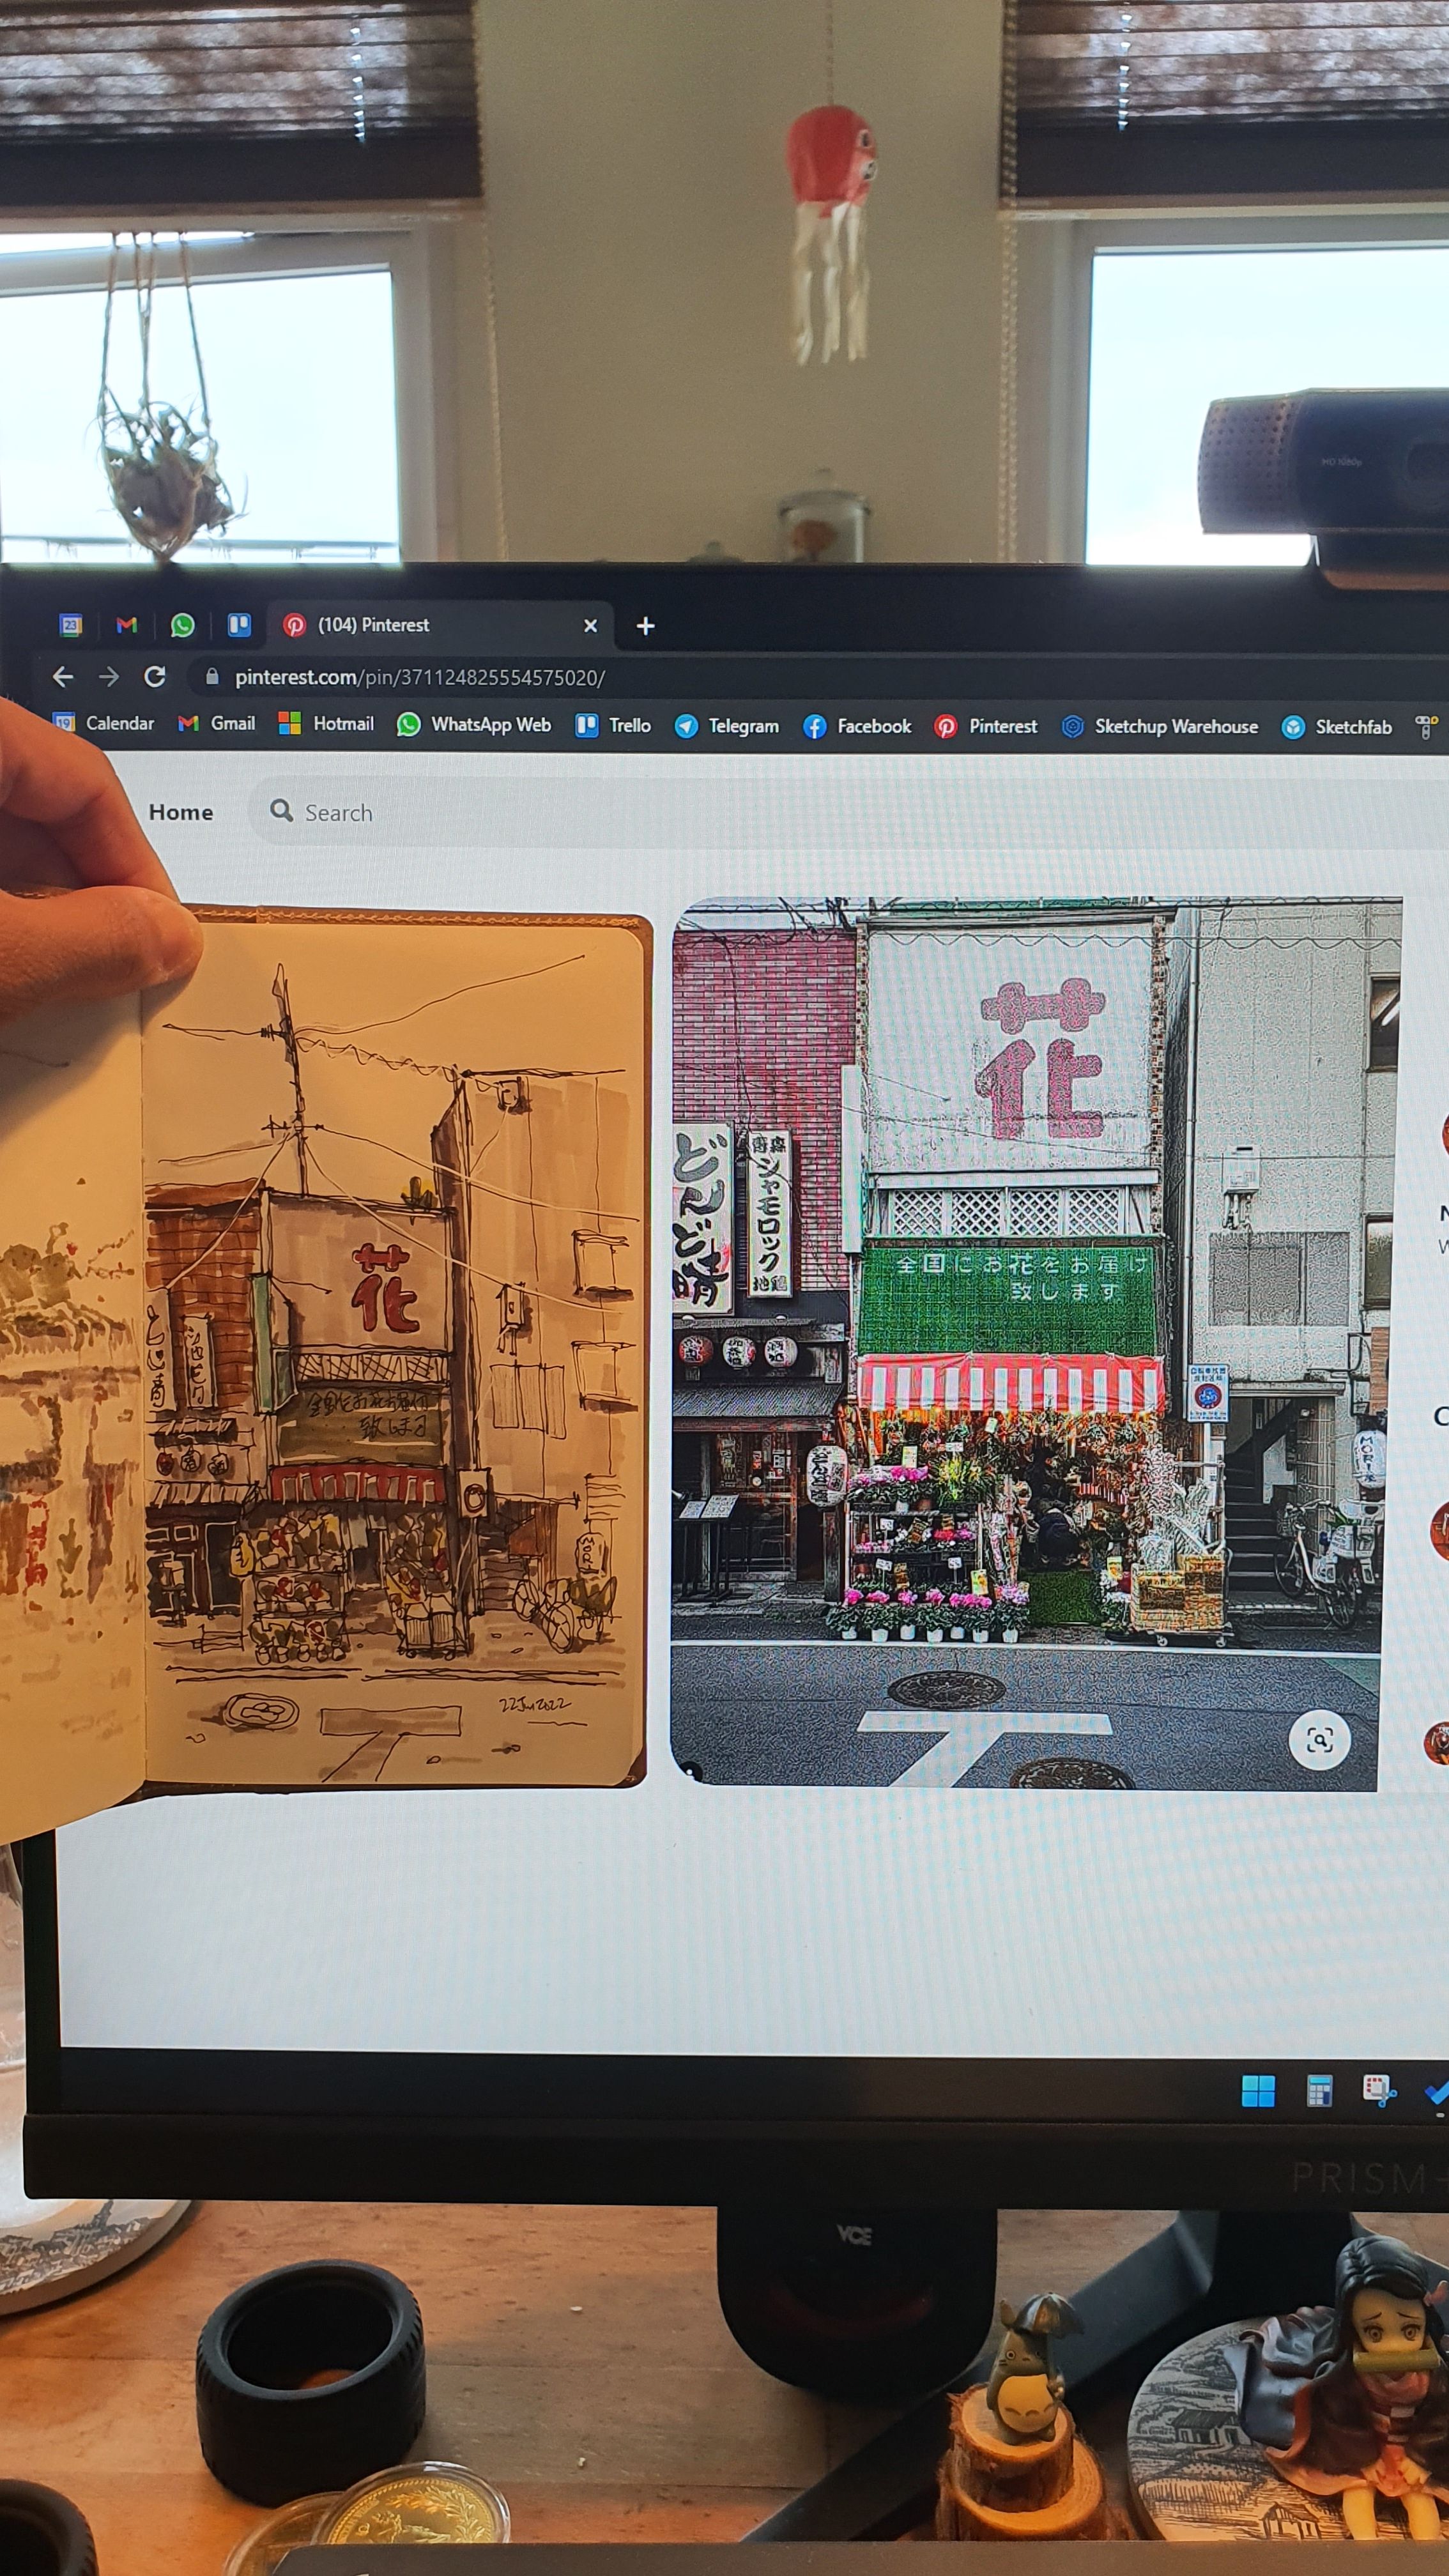The height and width of the screenshot is (2576, 1449).
Task: Open the Windows Start menu
Action: pyautogui.click(x=1257, y=2090)
